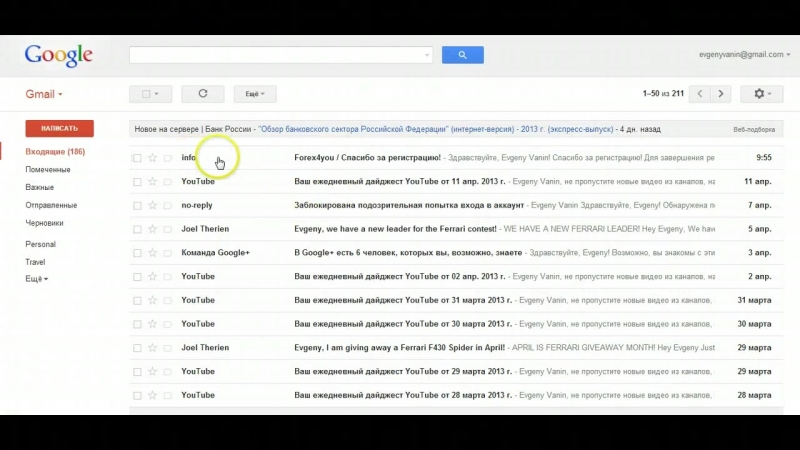Viewport: 800px width, 450px height.
Task: Open В Google+ есть 6 человек email
Action: tap(408, 253)
